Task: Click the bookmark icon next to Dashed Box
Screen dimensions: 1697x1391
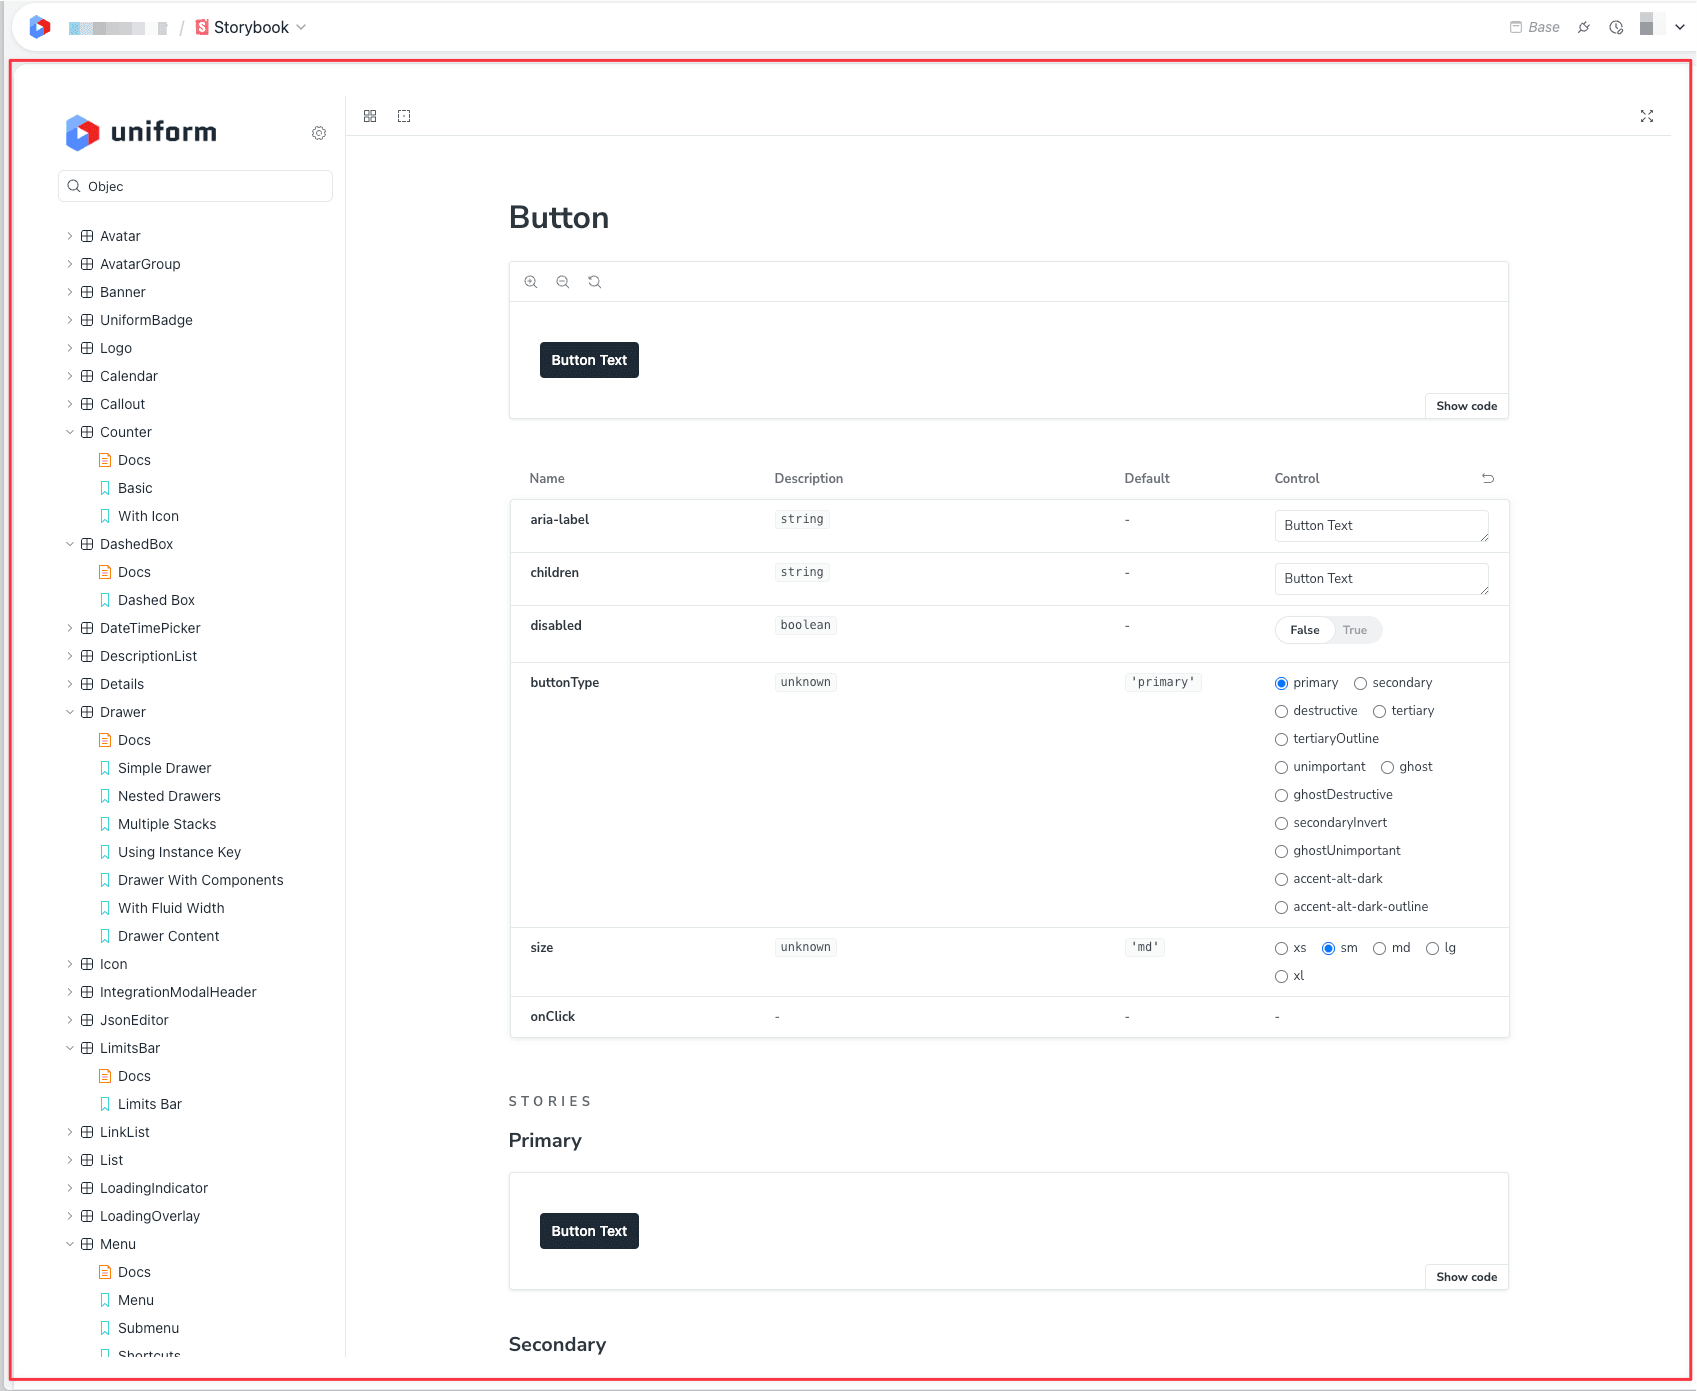Action: point(105,600)
